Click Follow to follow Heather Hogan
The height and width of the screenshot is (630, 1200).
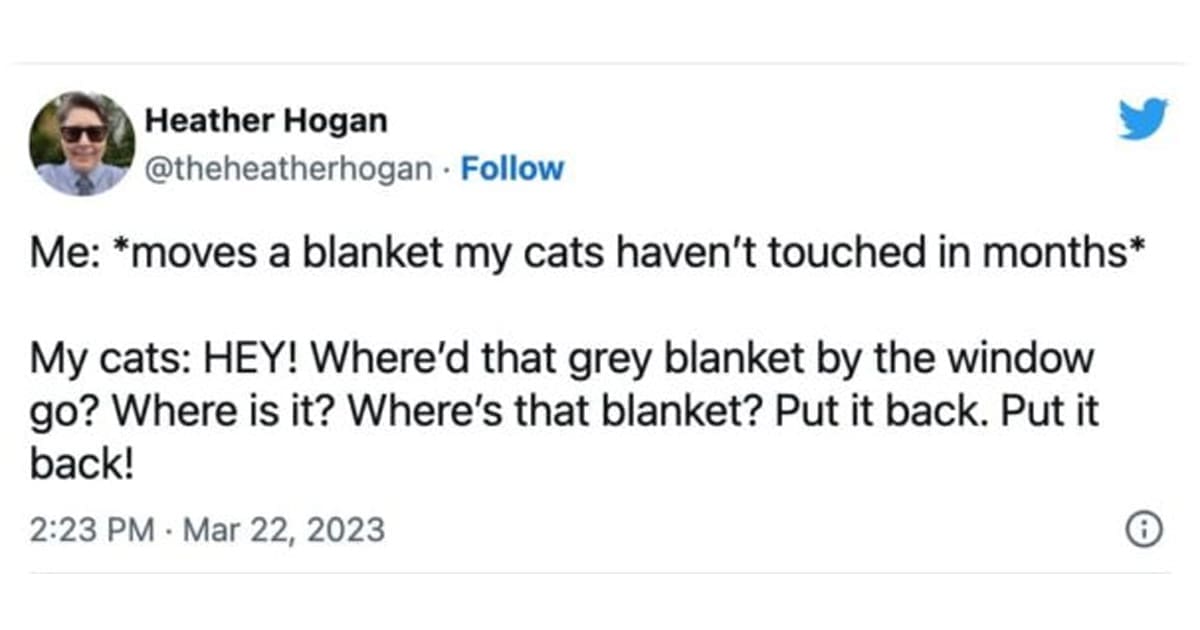[513, 169]
